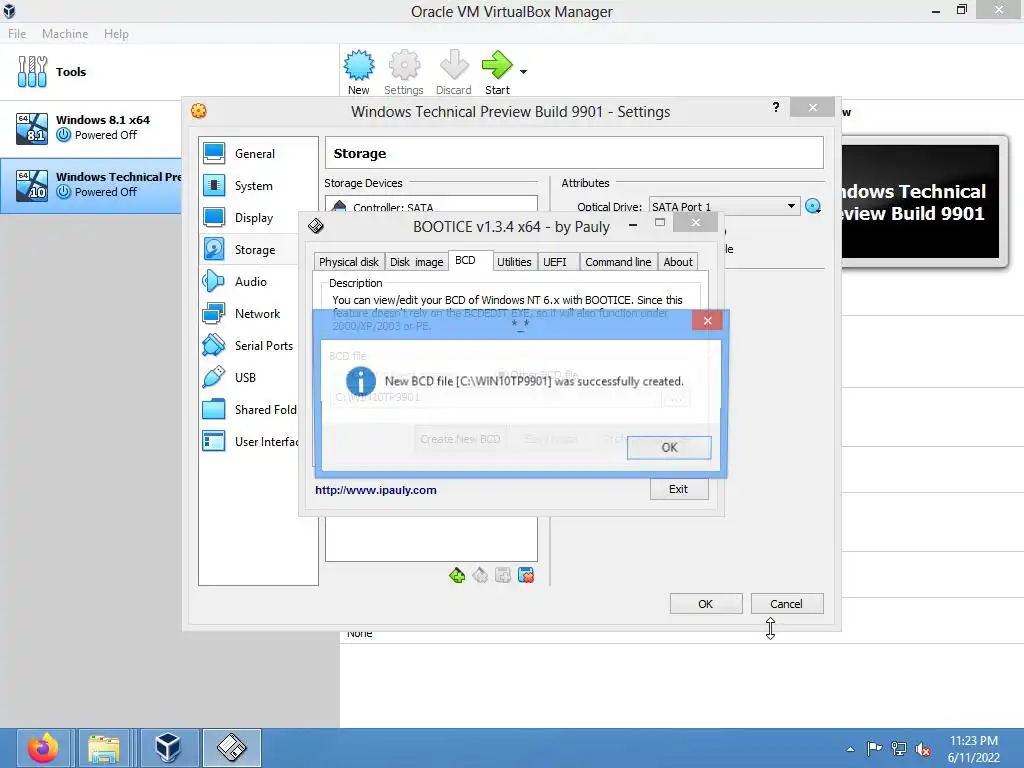Click the add controller icon below storage tree
This screenshot has width=1024, height=768.
(x=457, y=575)
